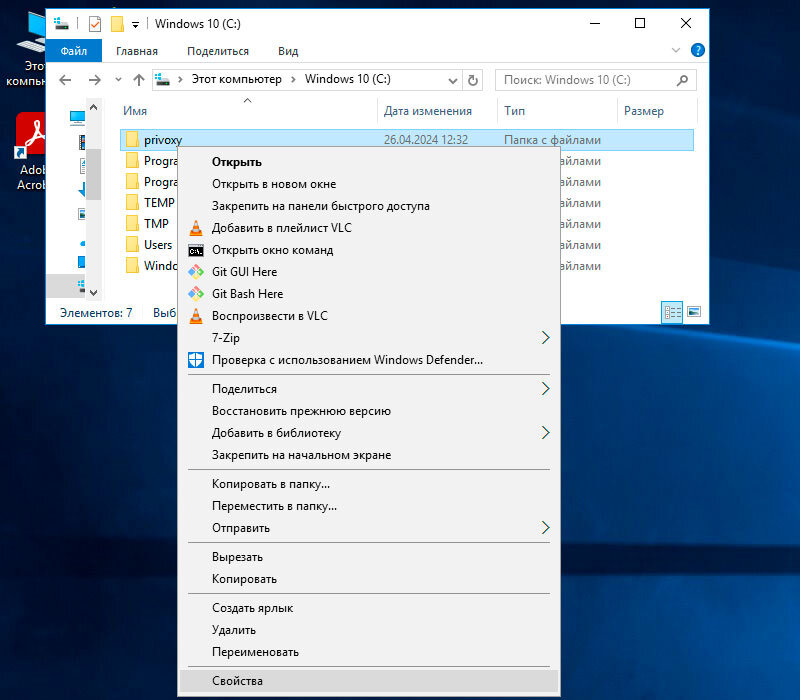
Task: Open quick access toolbar customize dropdown
Action: coord(135,24)
